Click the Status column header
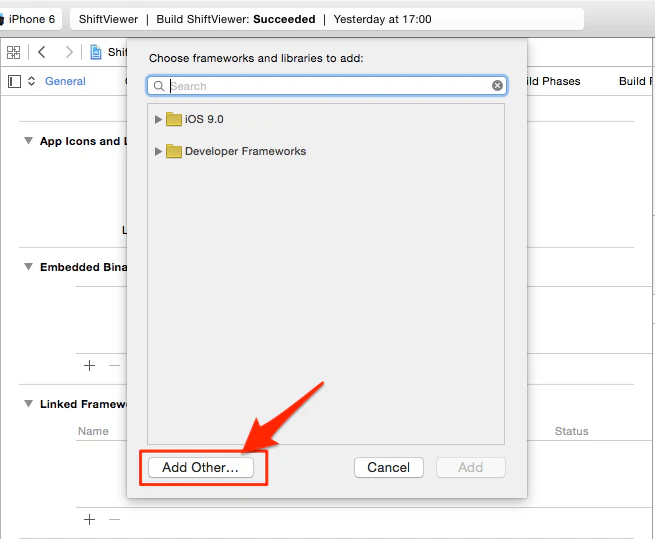 (571, 431)
